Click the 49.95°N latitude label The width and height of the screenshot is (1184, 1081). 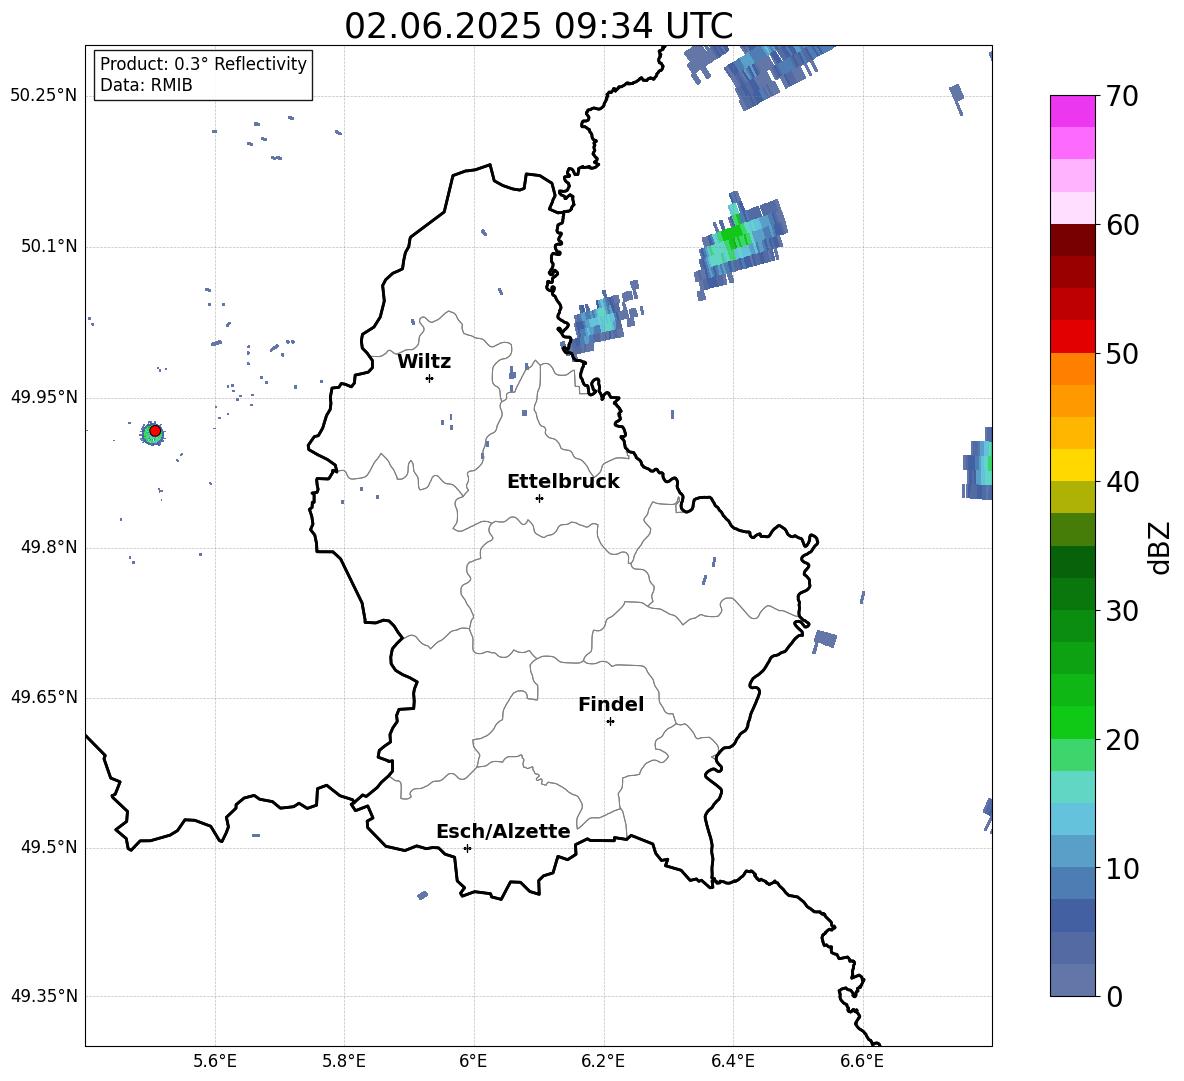coord(44,397)
